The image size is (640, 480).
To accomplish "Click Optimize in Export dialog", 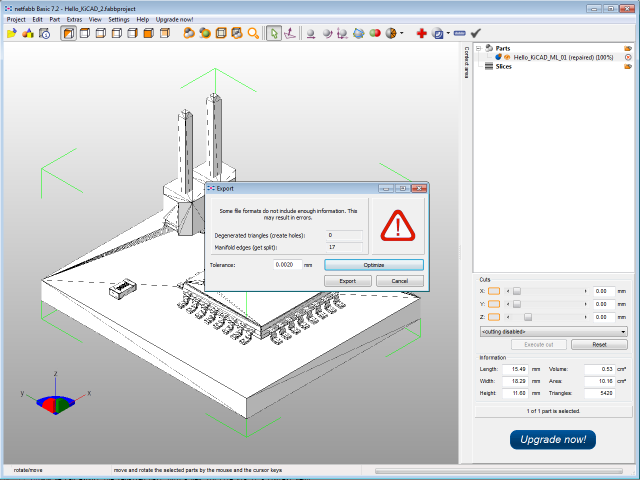I will point(374,265).
